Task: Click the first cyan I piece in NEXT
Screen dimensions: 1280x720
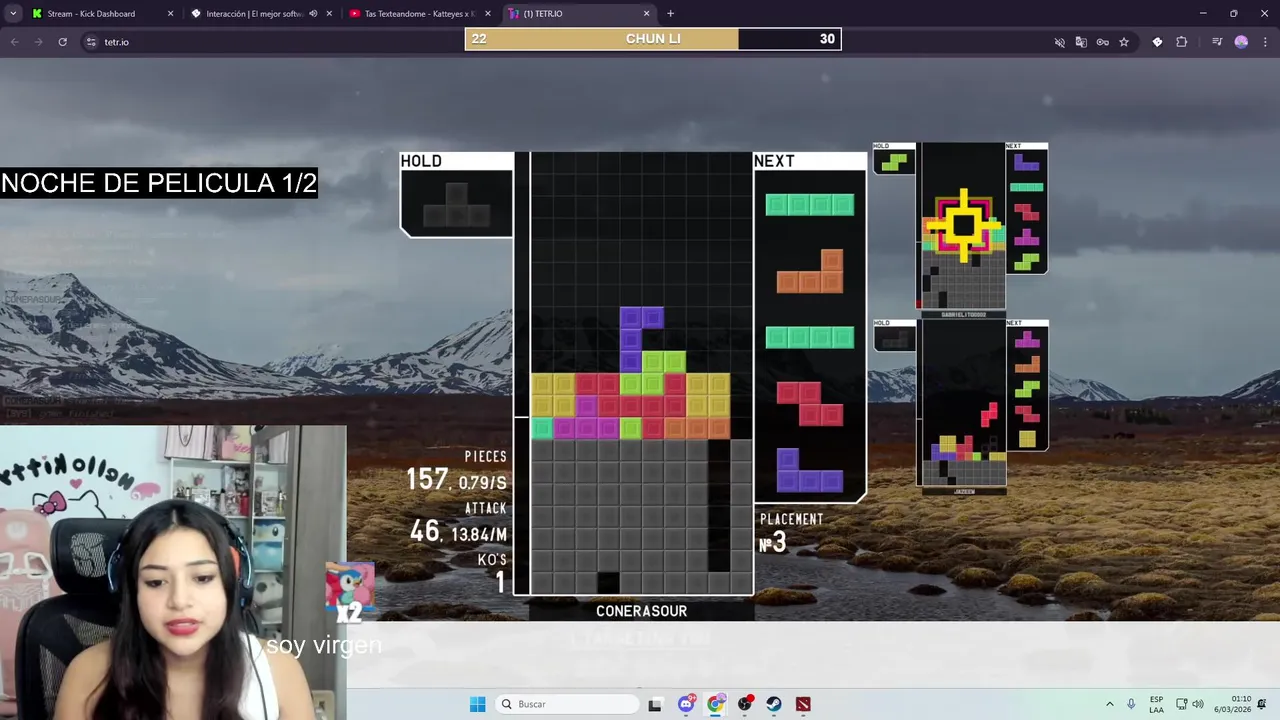Action: coord(810,205)
